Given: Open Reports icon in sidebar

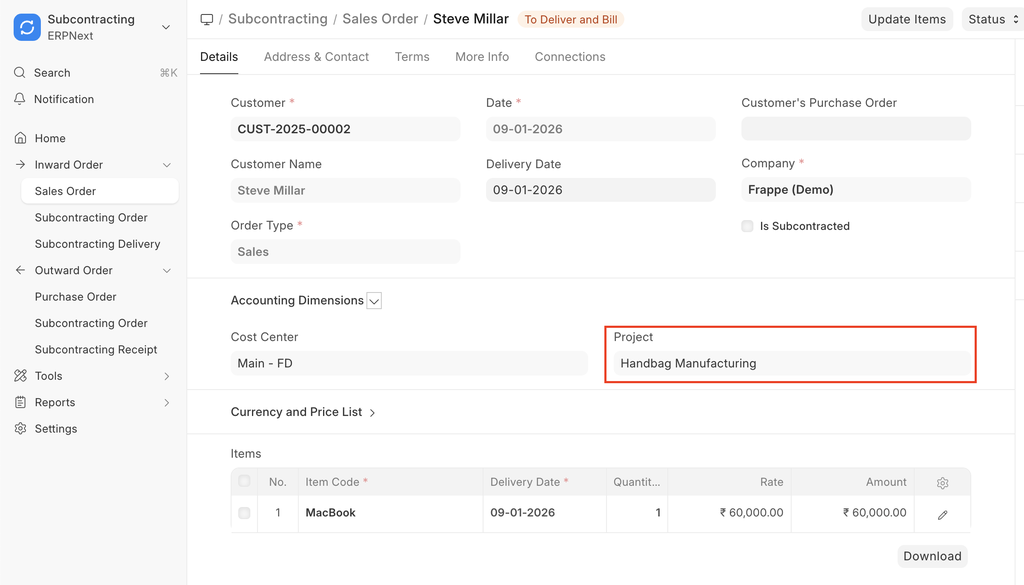Looking at the screenshot, I should [20, 402].
